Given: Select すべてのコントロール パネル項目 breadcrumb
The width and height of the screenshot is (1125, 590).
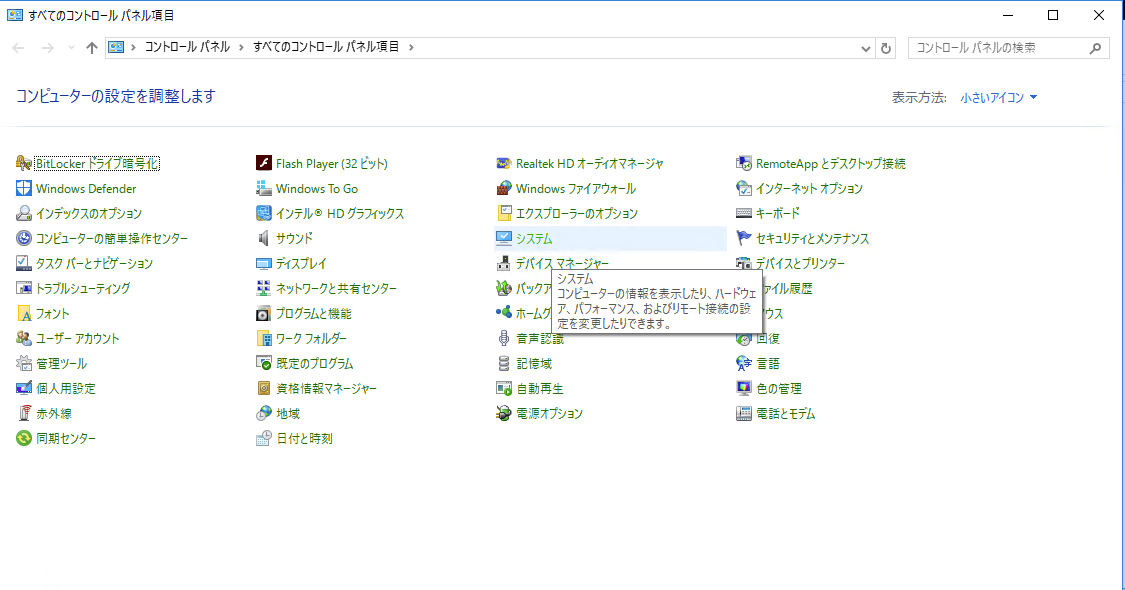Looking at the screenshot, I should (326, 47).
